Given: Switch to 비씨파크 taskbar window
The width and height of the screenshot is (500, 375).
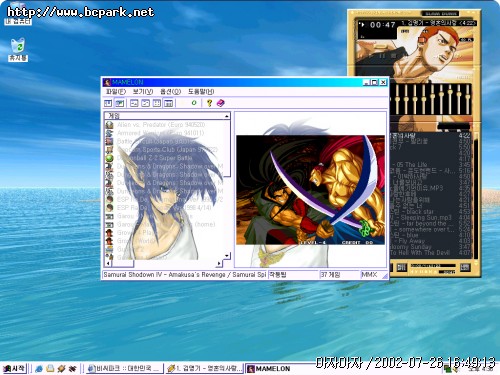Looking at the screenshot, I should [x=125, y=369].
